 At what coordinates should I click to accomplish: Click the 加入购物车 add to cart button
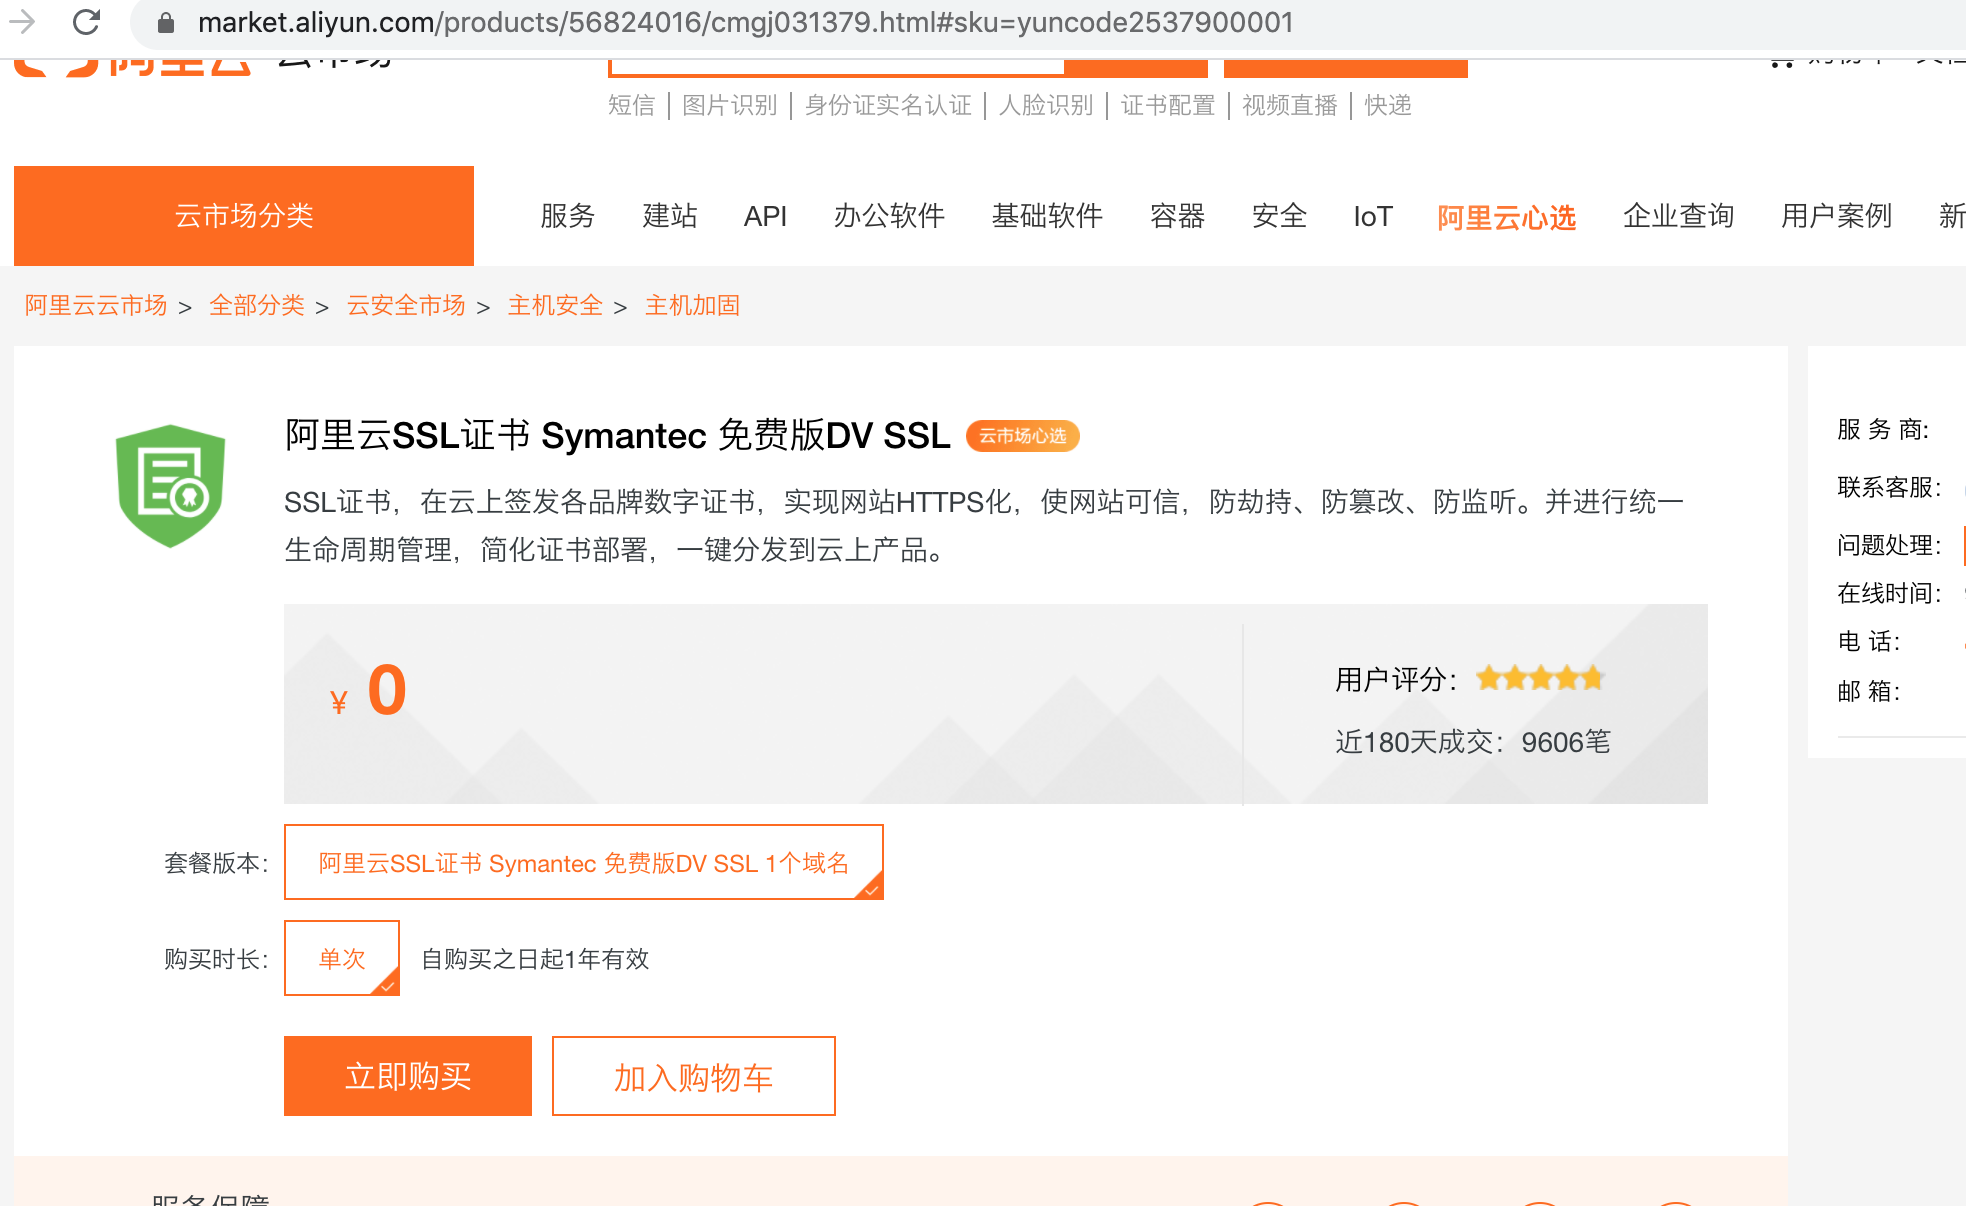pyautogui.click(x=694, y=1076)
